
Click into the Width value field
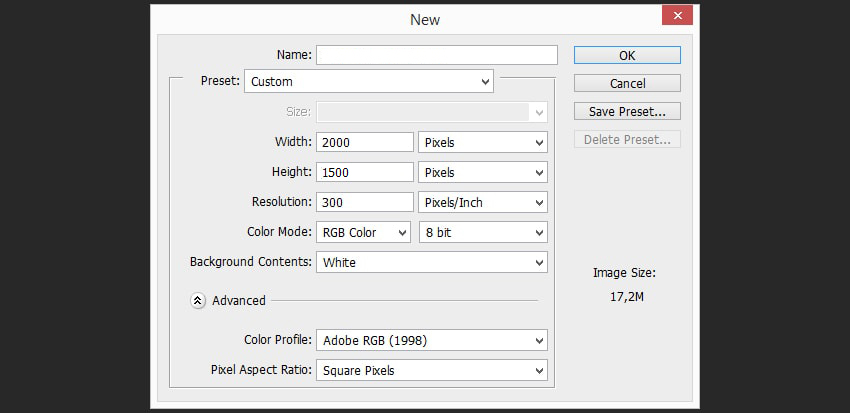pos(364,142)
